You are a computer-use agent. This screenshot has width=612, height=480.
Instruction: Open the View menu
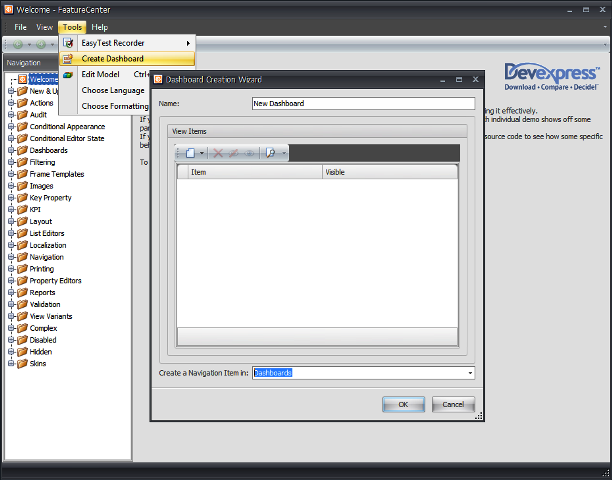pyautogui.click(x=44, y=27)
